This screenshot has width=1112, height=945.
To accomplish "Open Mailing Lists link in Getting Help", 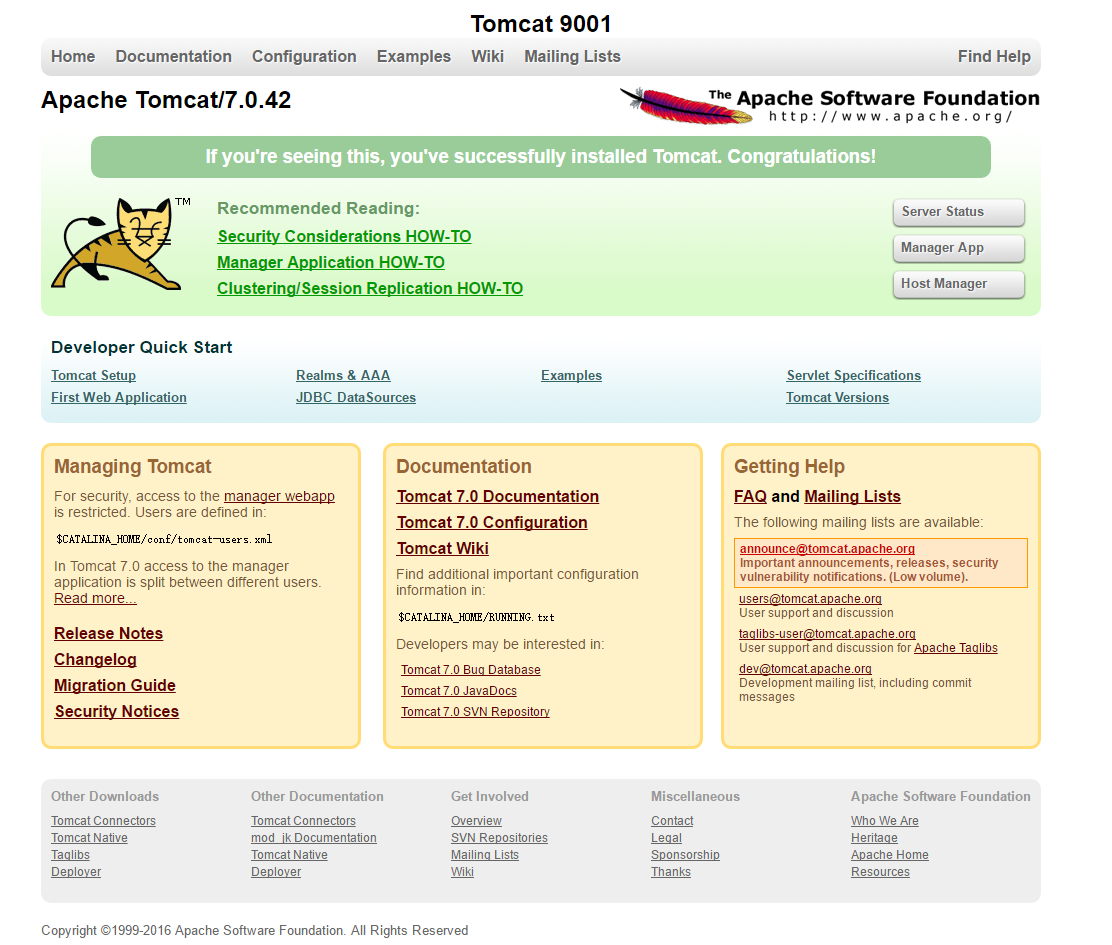I will coord(852,496).
